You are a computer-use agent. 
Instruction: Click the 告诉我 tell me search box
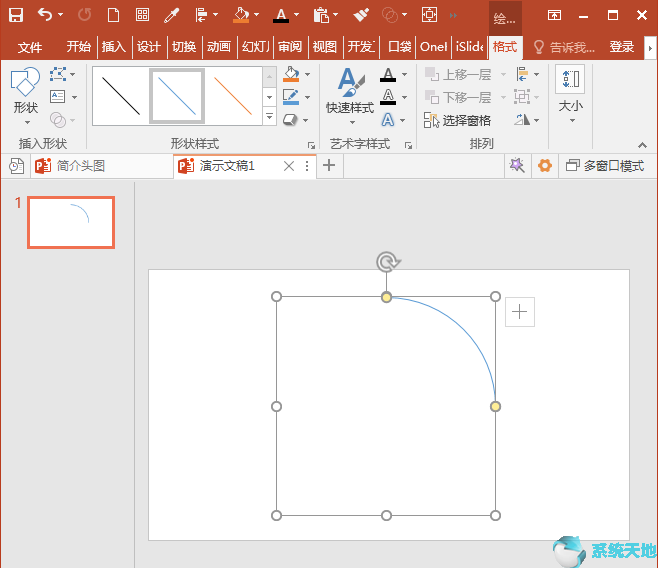565,47
